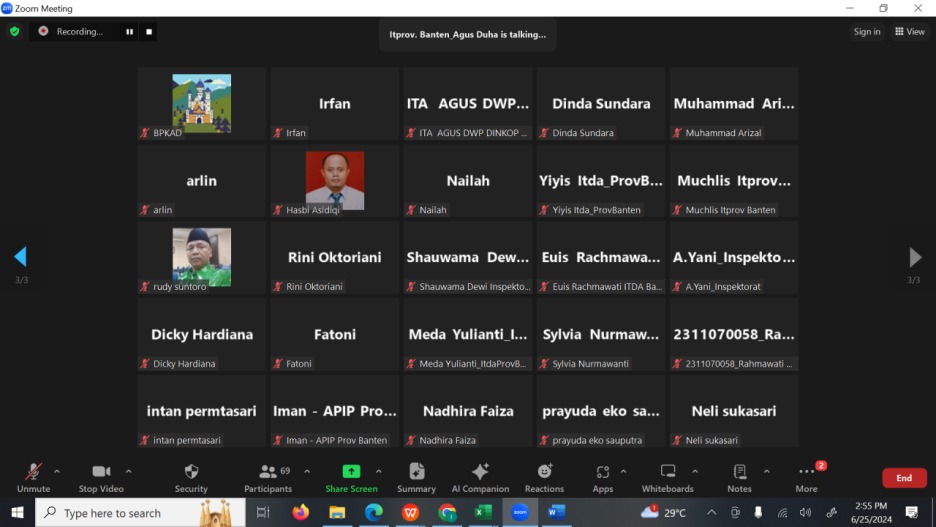Select Hasbi Asidiqi's video tile
The width and height of the screenshot is (936, 527).
(x=335, y=181)
